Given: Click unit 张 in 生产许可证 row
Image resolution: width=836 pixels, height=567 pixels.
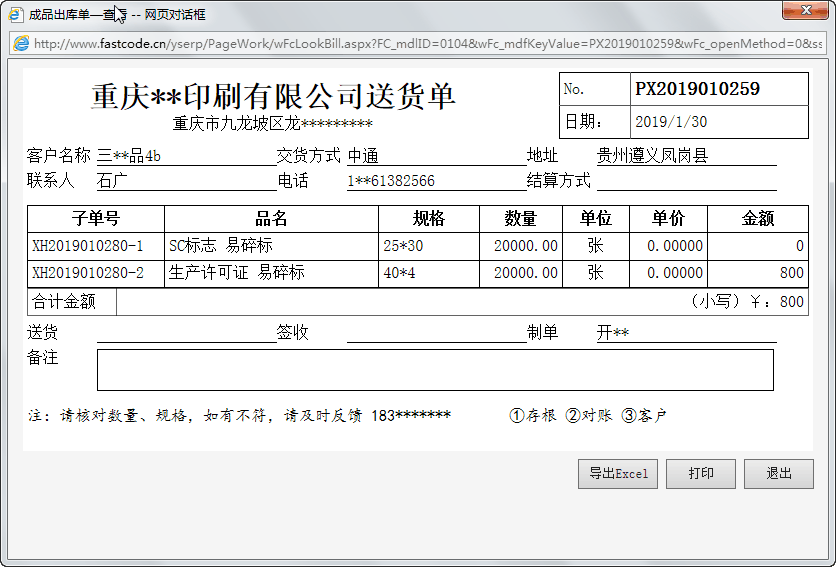Looking at the screenshot, I should (596, 273).
